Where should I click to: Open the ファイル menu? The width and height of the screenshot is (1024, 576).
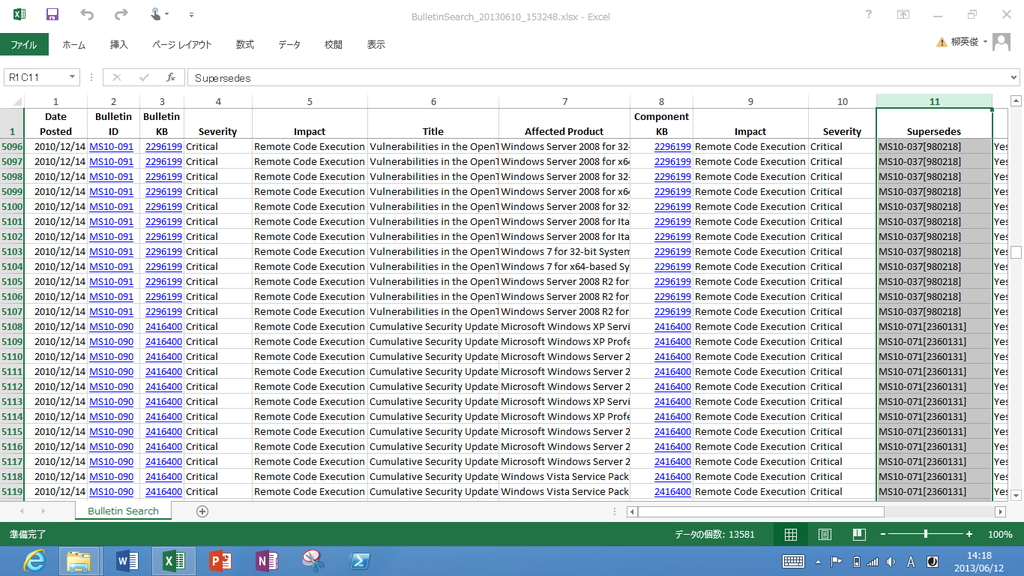(x=23, y=44)
